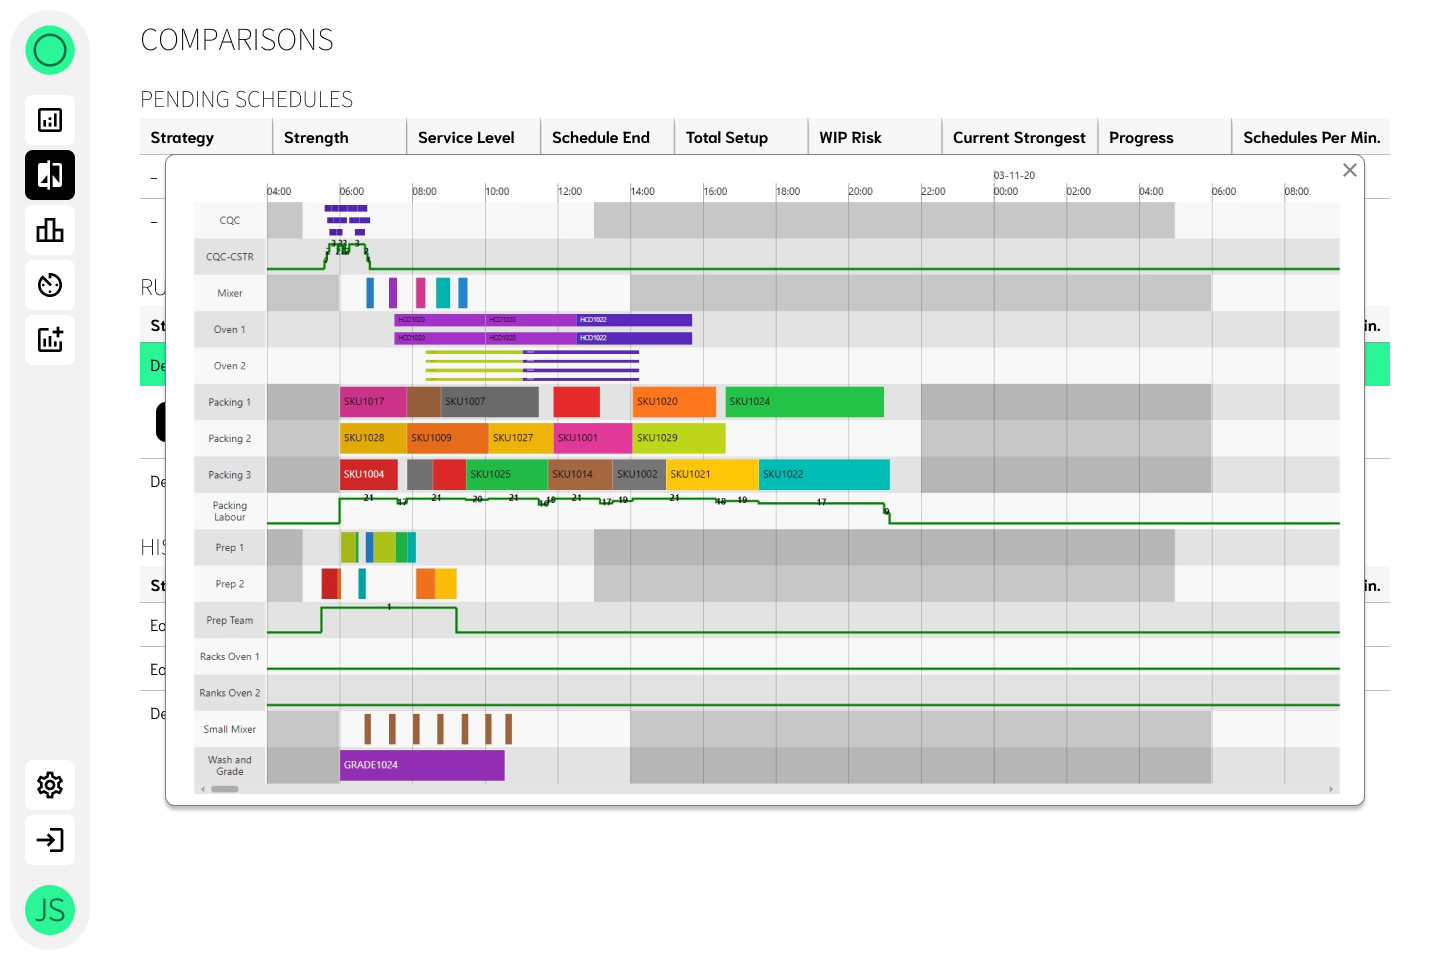Select the Comparisons icon in sidebar
The height and width of the screenshot is (960, 1440).
click(50, 175)
